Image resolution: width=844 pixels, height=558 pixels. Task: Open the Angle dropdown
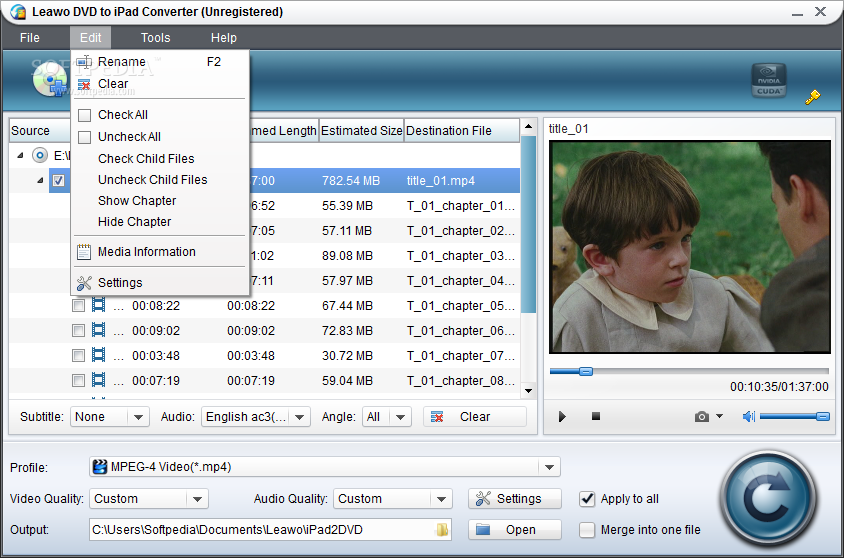pos(387,416)
